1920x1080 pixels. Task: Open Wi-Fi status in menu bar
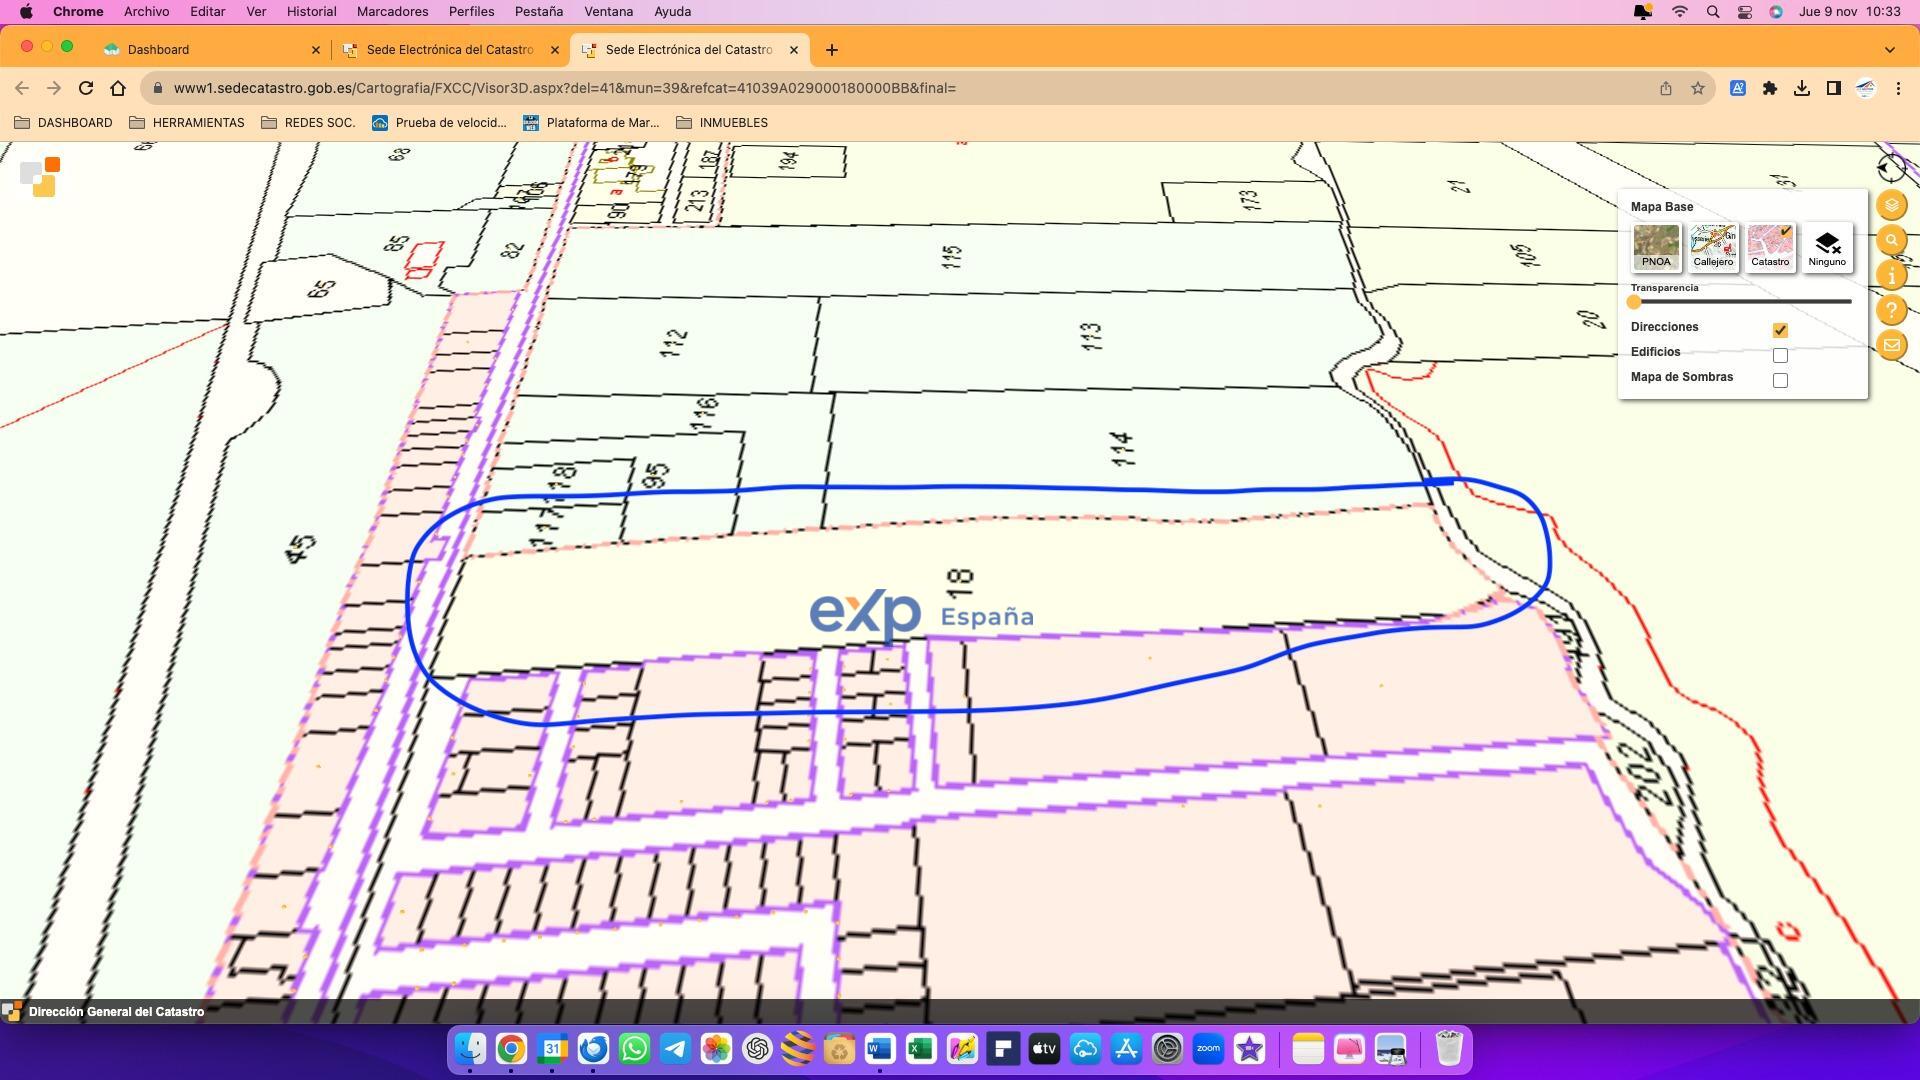pos(1680,12)
